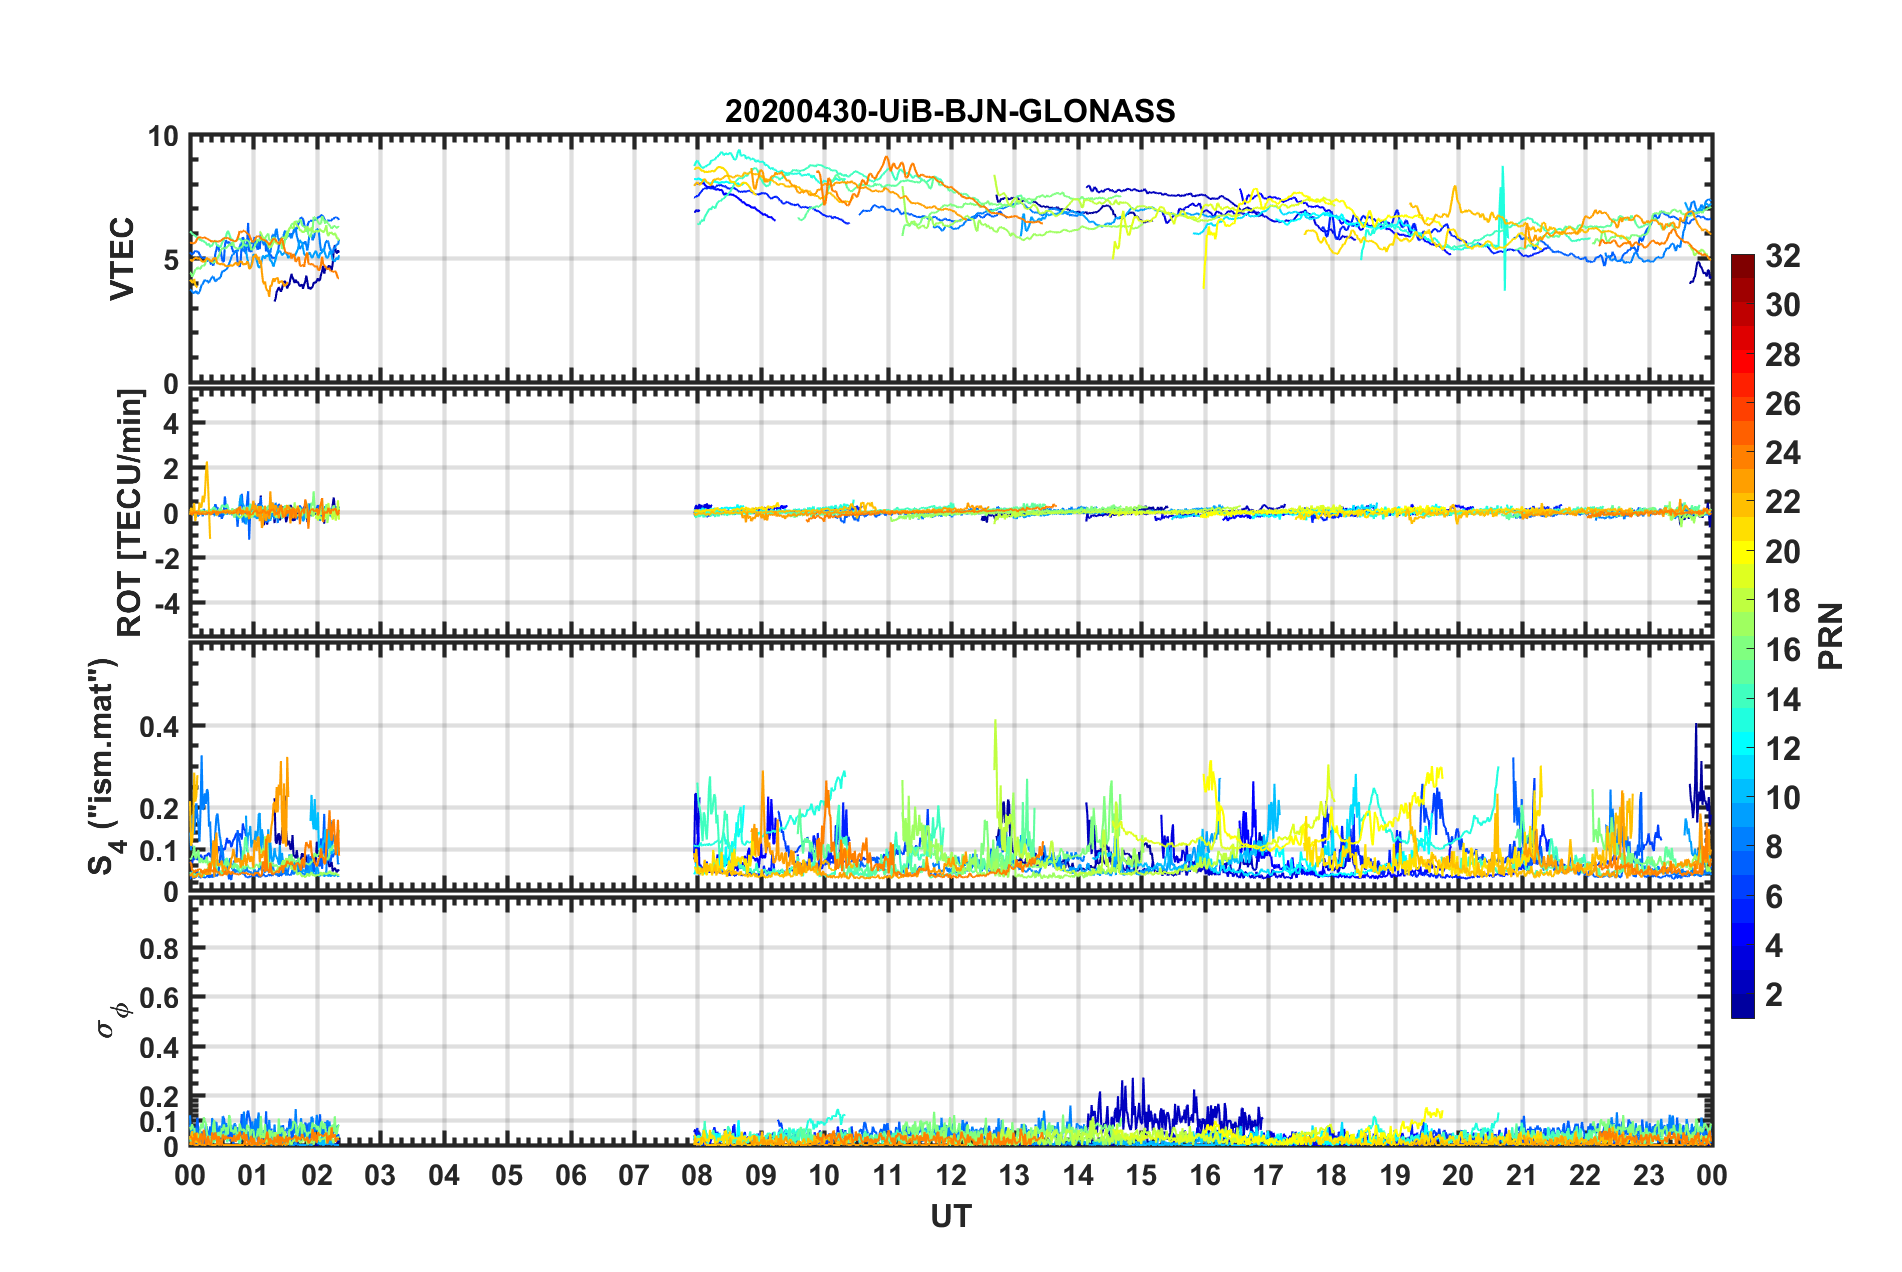Click the ROT [TECU/min] axis label
The width and height of the screenshot is (1902, 1272).
129,513
